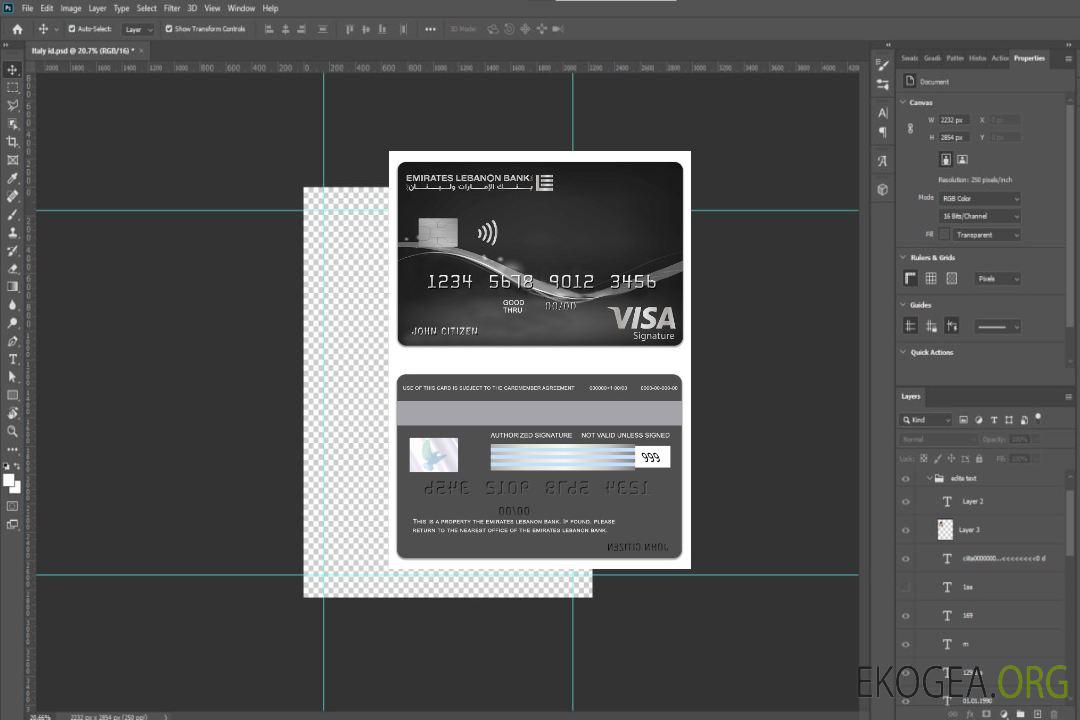This screenshot has width=1080, height=720.
Task: Click the canvas Fill color swatch
Action: click(944, 234)
